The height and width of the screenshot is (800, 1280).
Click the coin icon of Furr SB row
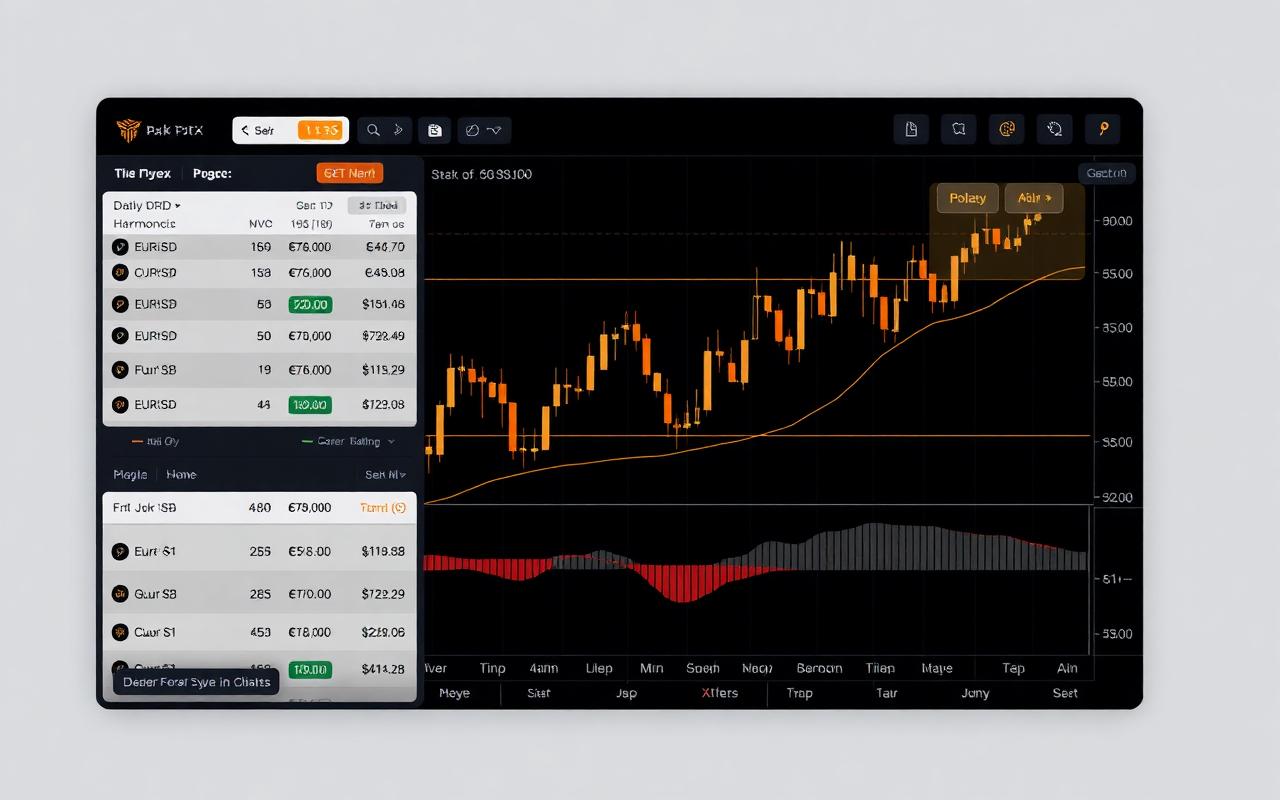[119, 370]
